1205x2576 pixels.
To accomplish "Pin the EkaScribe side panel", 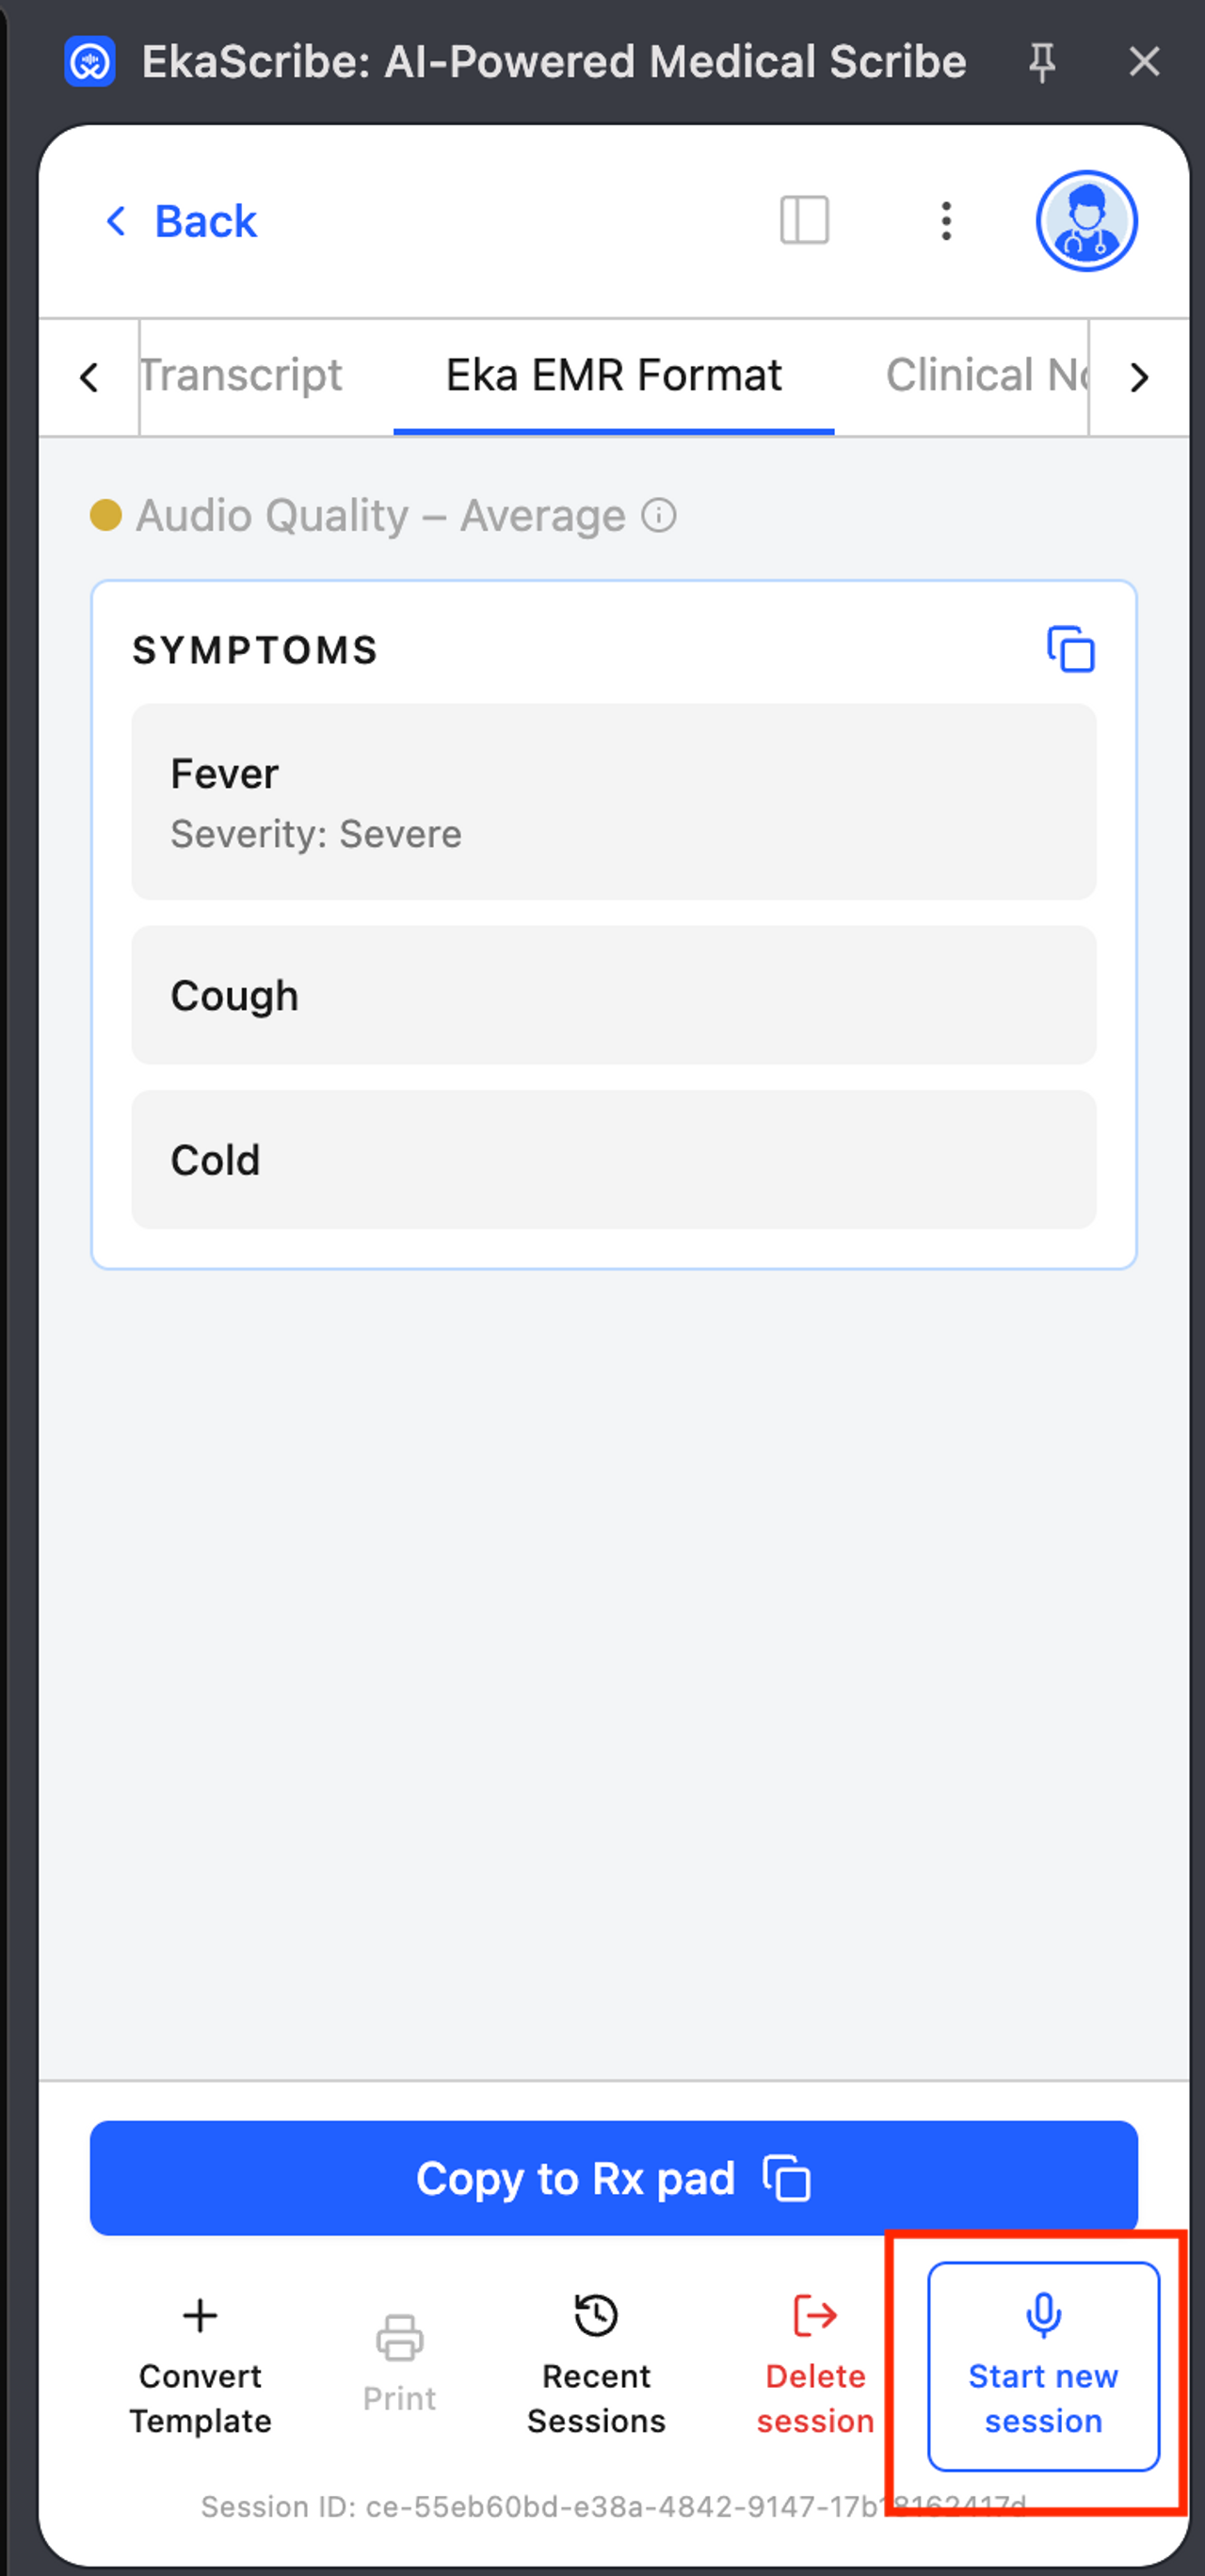I will (x=1042, y=62).
